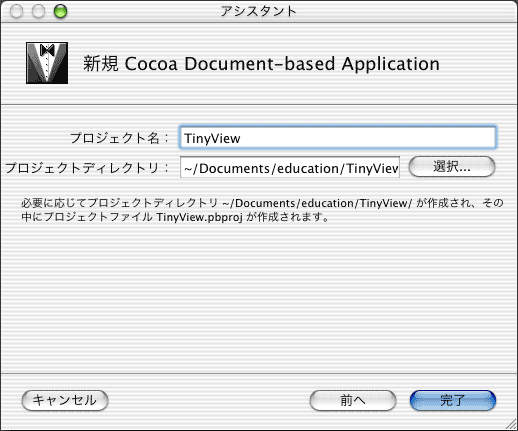Click the green zoom window button
The width and height of the screenshot is (518, 431).
60,11
